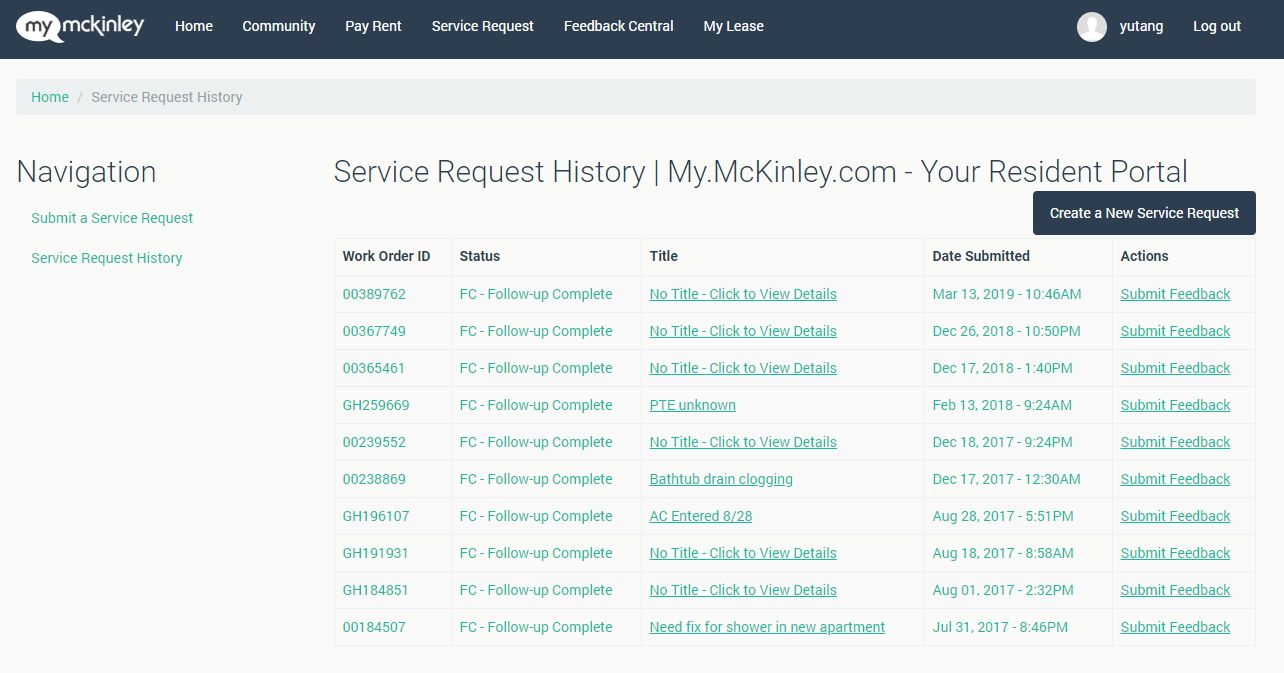This screenshot has height=673, width=1284.
Task: Click the my mckinley logo
Action: [80, 26]
